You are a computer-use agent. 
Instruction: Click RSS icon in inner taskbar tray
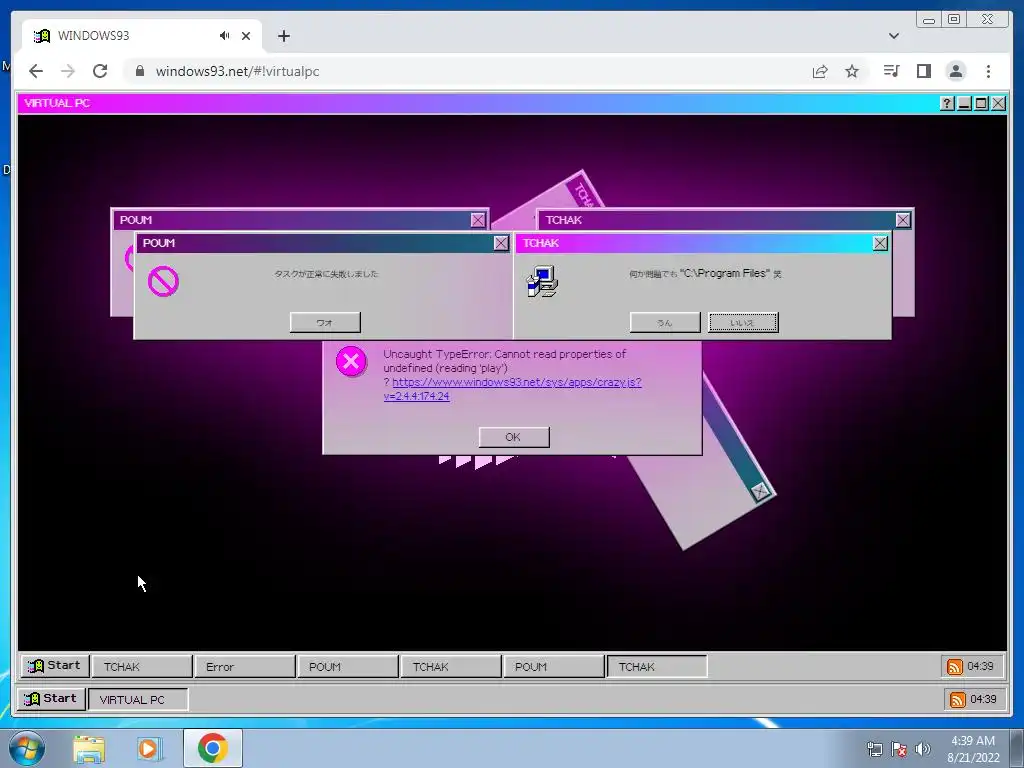(955, 667)
